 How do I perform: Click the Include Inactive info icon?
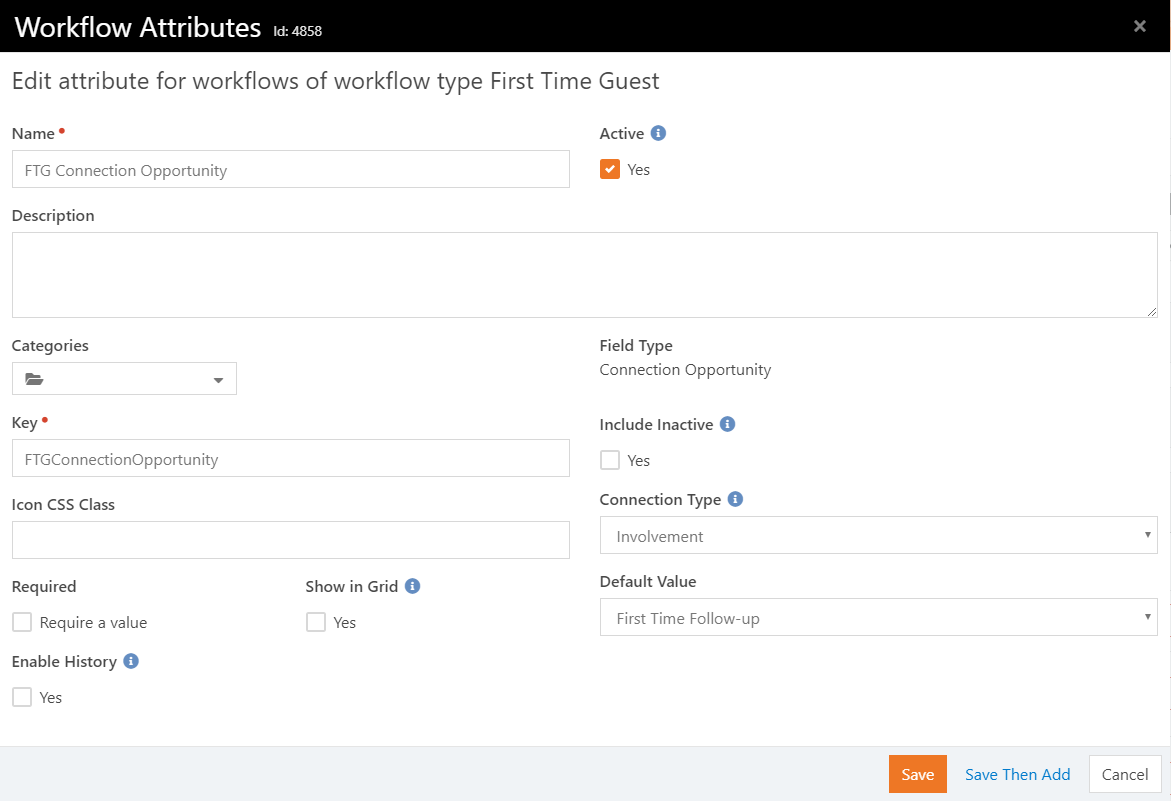[727, 424]
